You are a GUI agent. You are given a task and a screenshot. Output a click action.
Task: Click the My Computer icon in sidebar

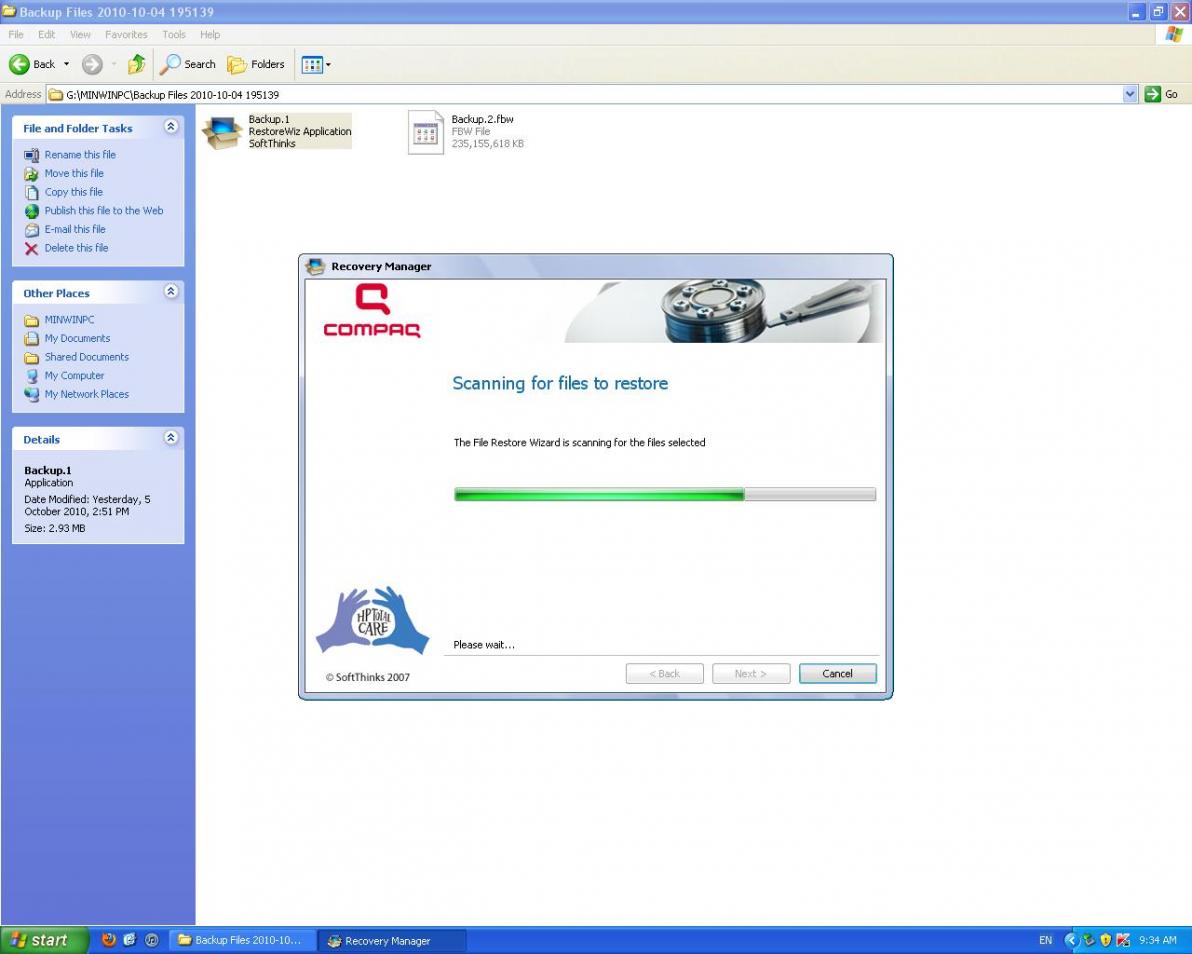point(31,376)
